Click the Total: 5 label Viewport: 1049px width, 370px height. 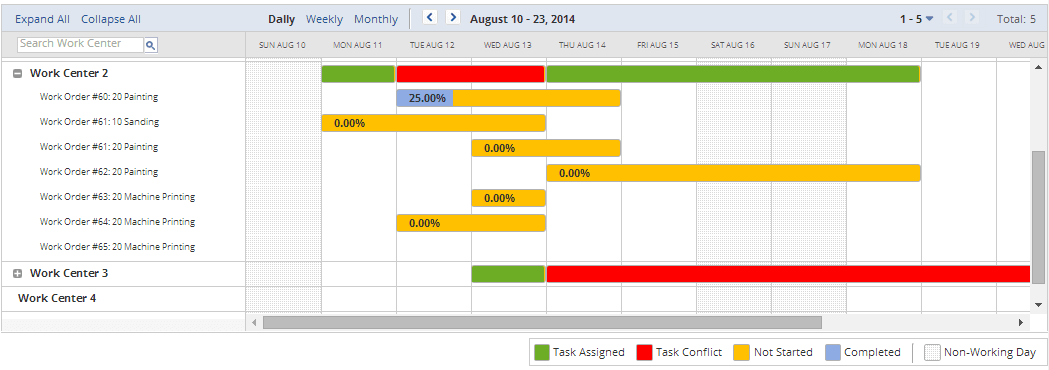(x=1016, y=19)
